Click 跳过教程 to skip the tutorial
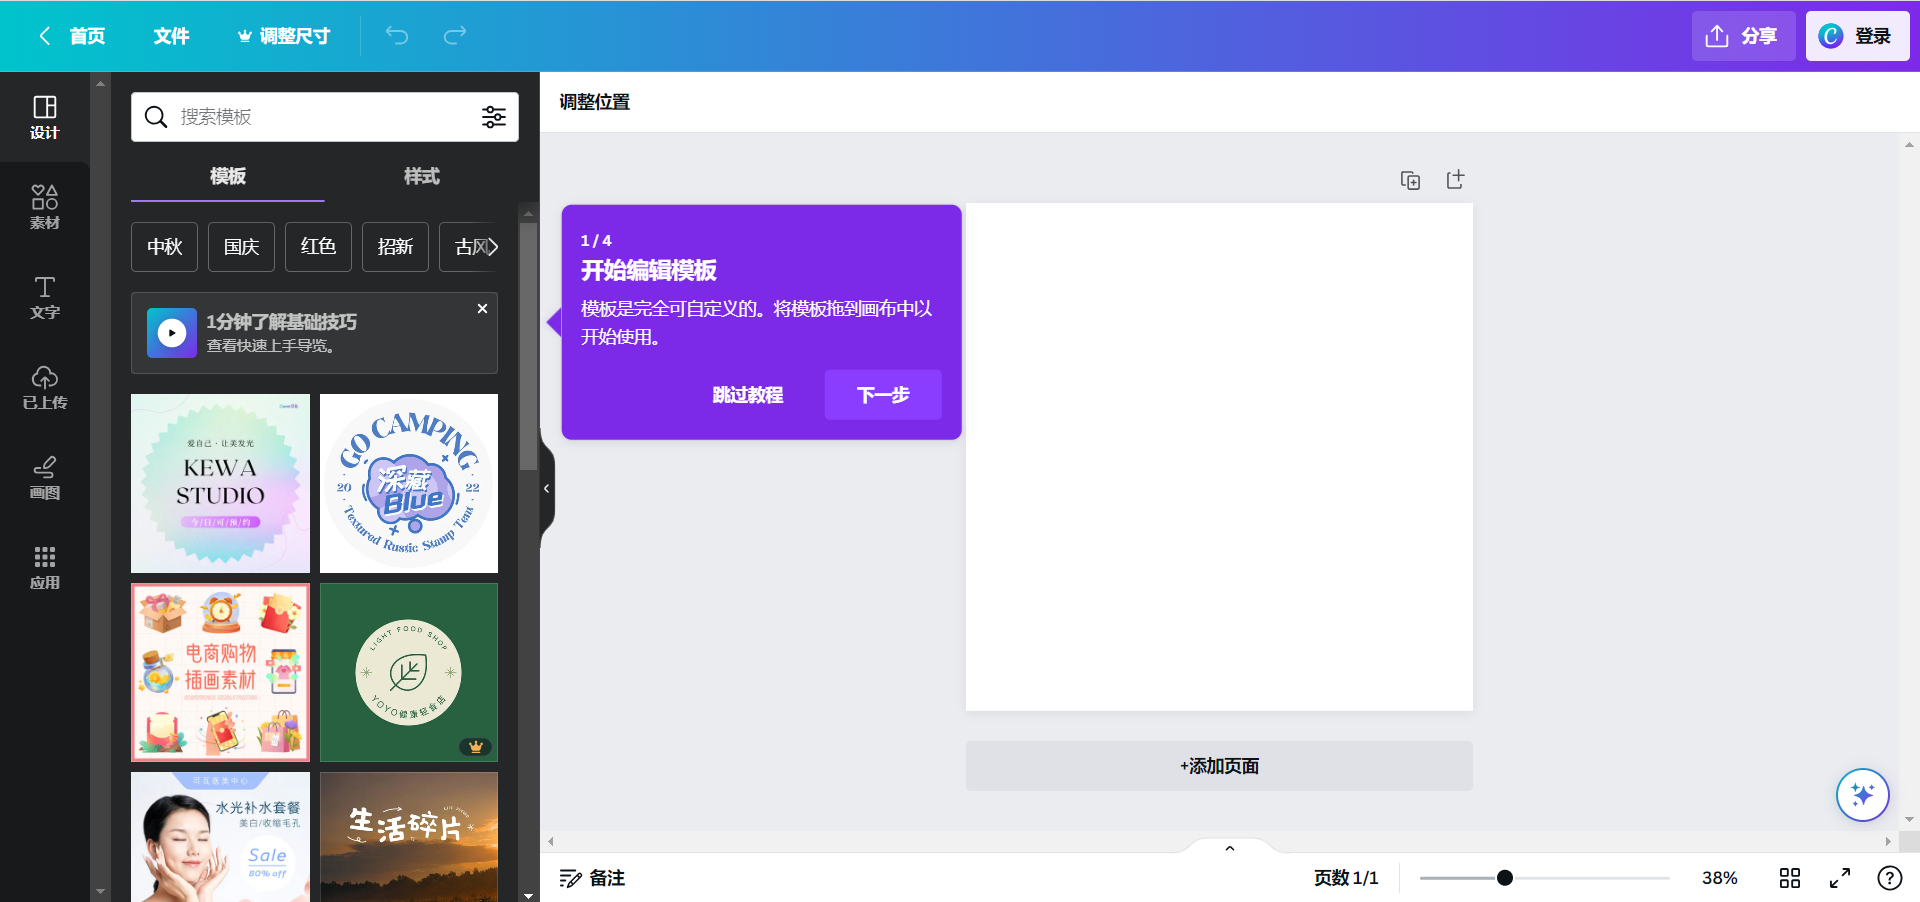1920x902 pixels. (x=747, y=395)
